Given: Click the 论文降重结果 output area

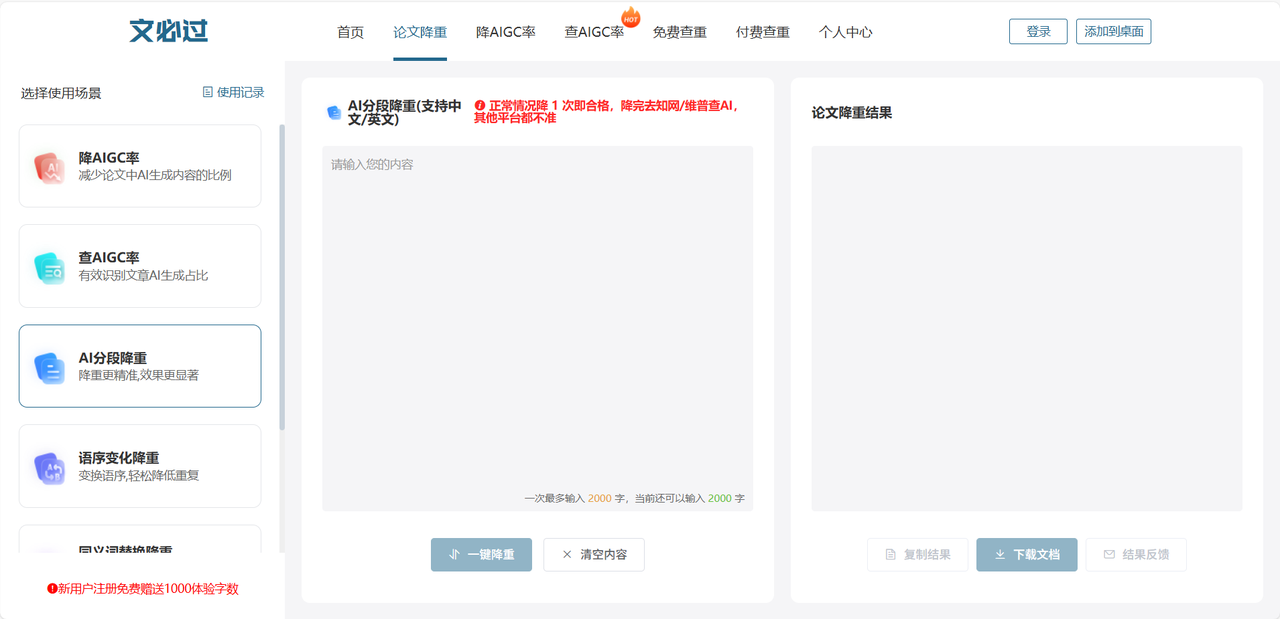Looking at the screenshot, I should point(1027,328).
